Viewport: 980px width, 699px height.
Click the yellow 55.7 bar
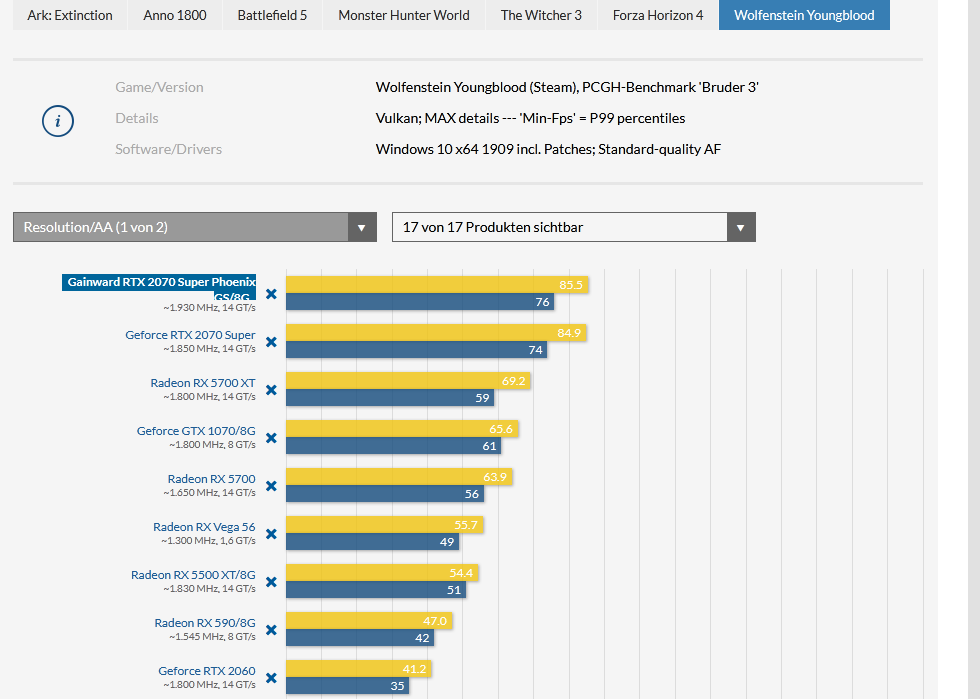(385, 525)
